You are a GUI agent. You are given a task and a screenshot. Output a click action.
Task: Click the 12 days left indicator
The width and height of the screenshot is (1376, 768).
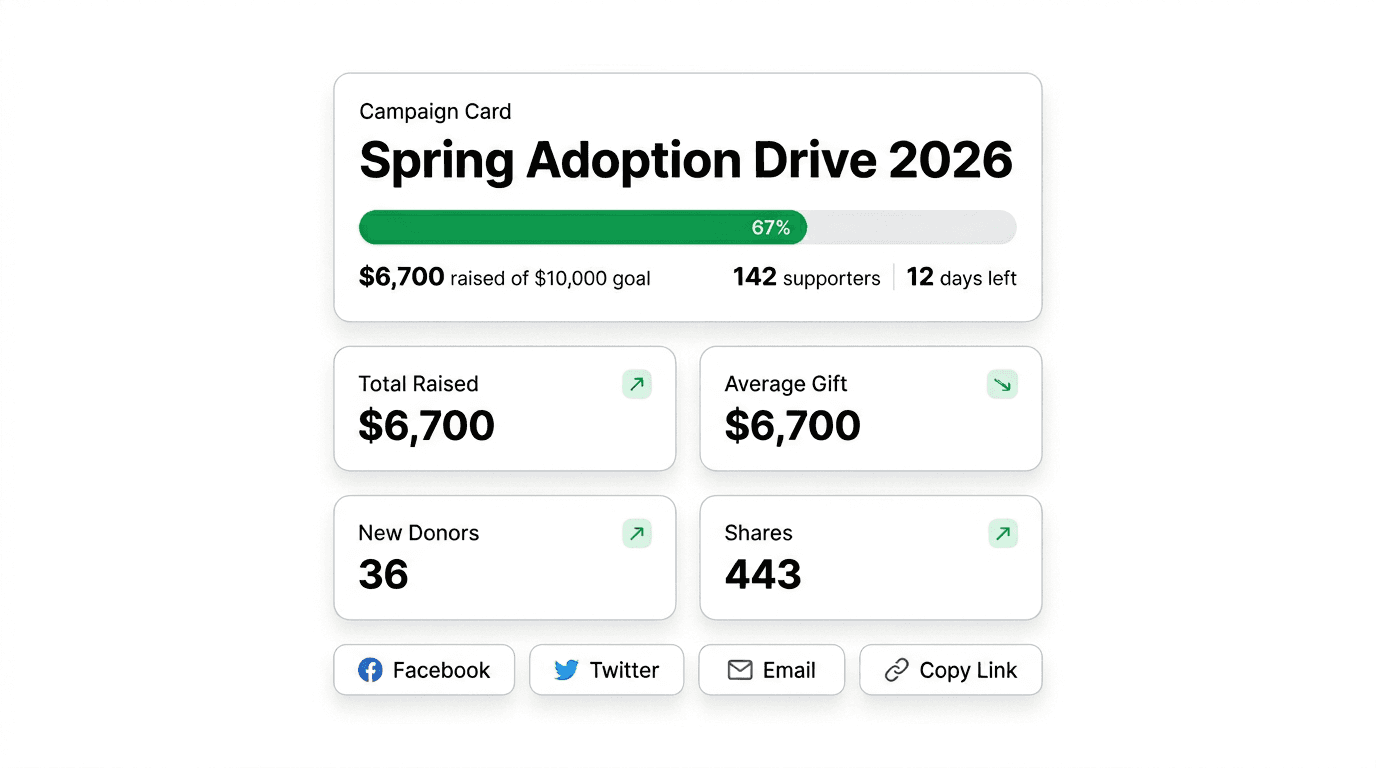[961, 277]
